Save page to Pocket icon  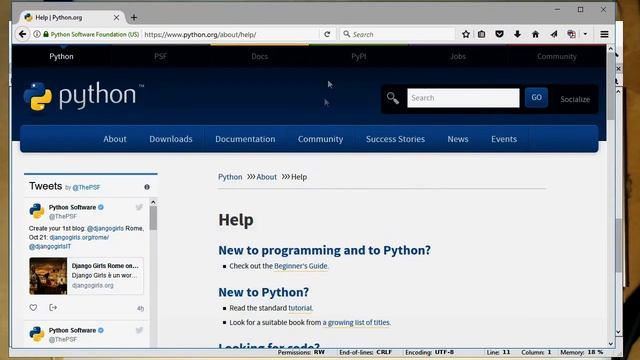[x=499, y=34]
